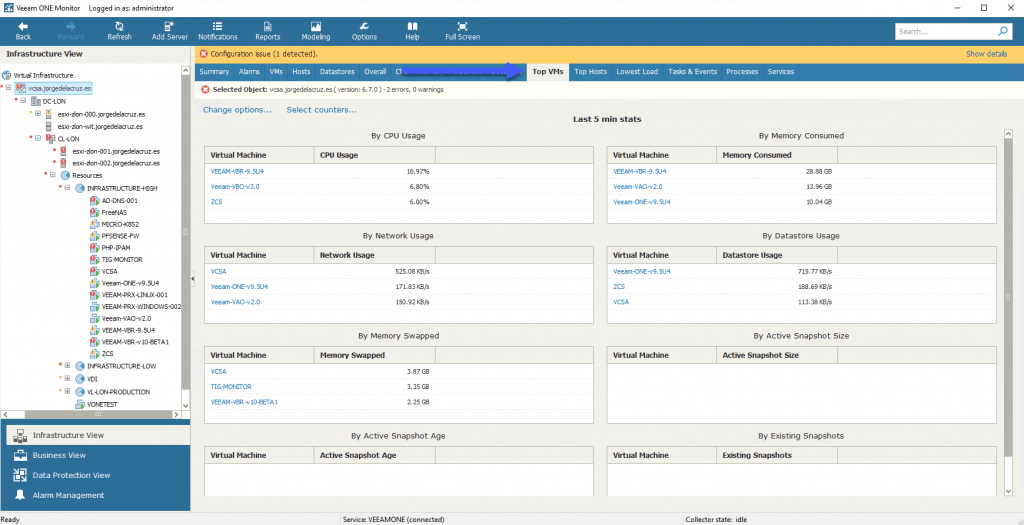Click the DC-LON datacenter icon
This screenshot has height=525, width=1024.
coord(37,101)
